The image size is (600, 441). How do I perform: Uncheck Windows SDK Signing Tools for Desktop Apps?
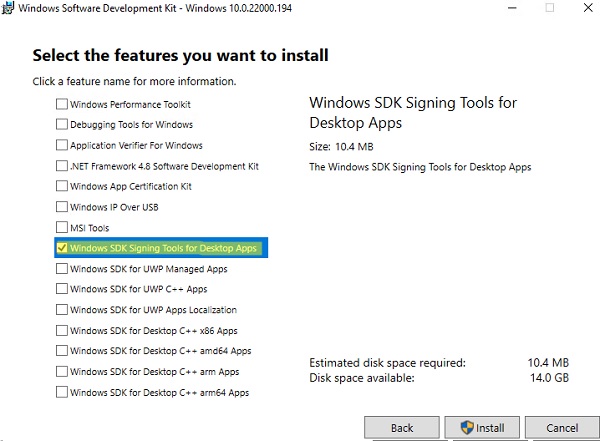coord(62,248)
